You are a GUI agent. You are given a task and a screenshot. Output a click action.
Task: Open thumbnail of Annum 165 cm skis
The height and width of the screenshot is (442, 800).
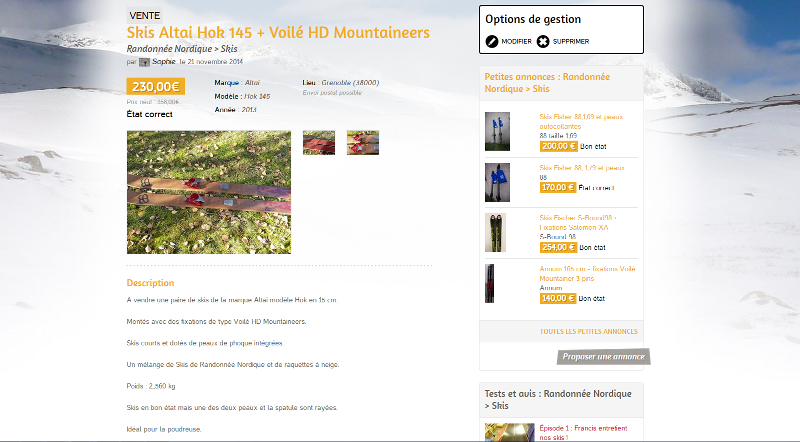coord(490,283)
